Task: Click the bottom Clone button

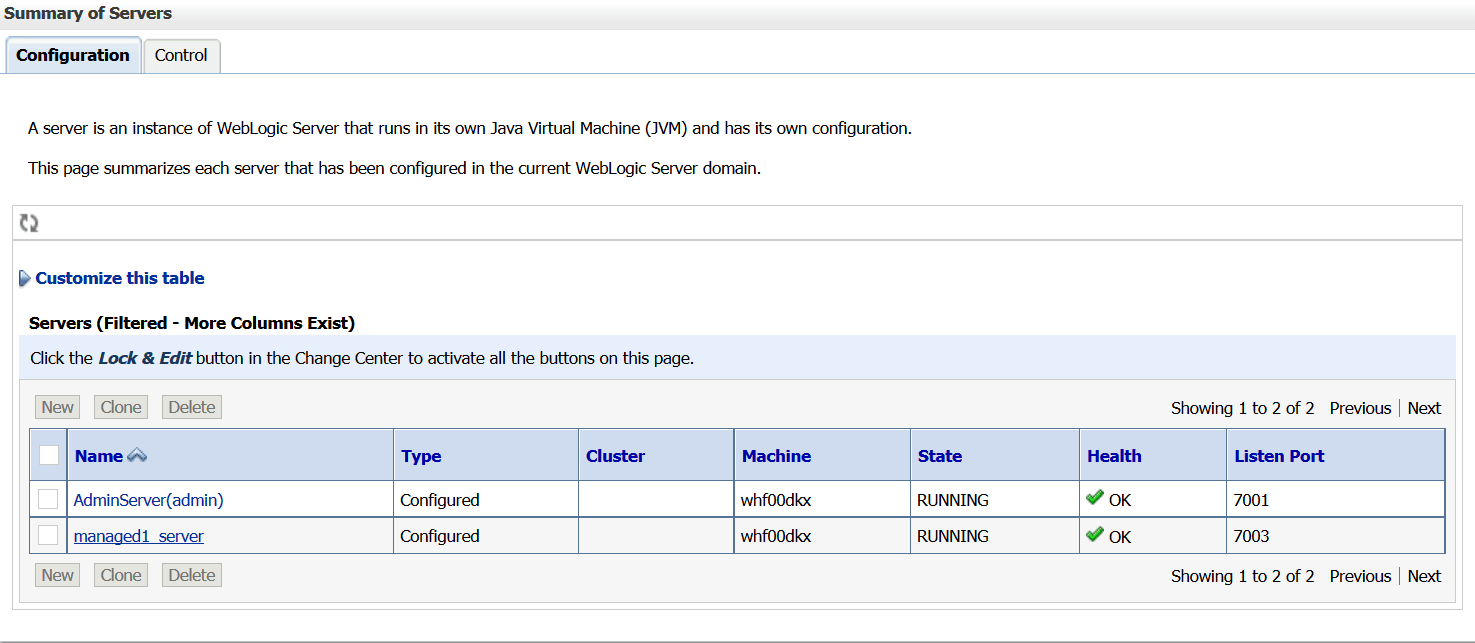Action: (121, 575)
